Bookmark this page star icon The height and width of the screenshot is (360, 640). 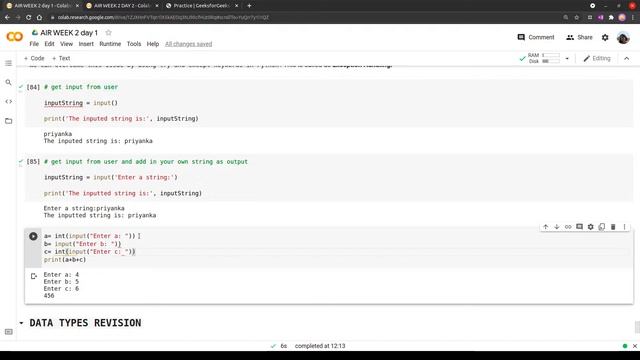(x=577, y=18)
